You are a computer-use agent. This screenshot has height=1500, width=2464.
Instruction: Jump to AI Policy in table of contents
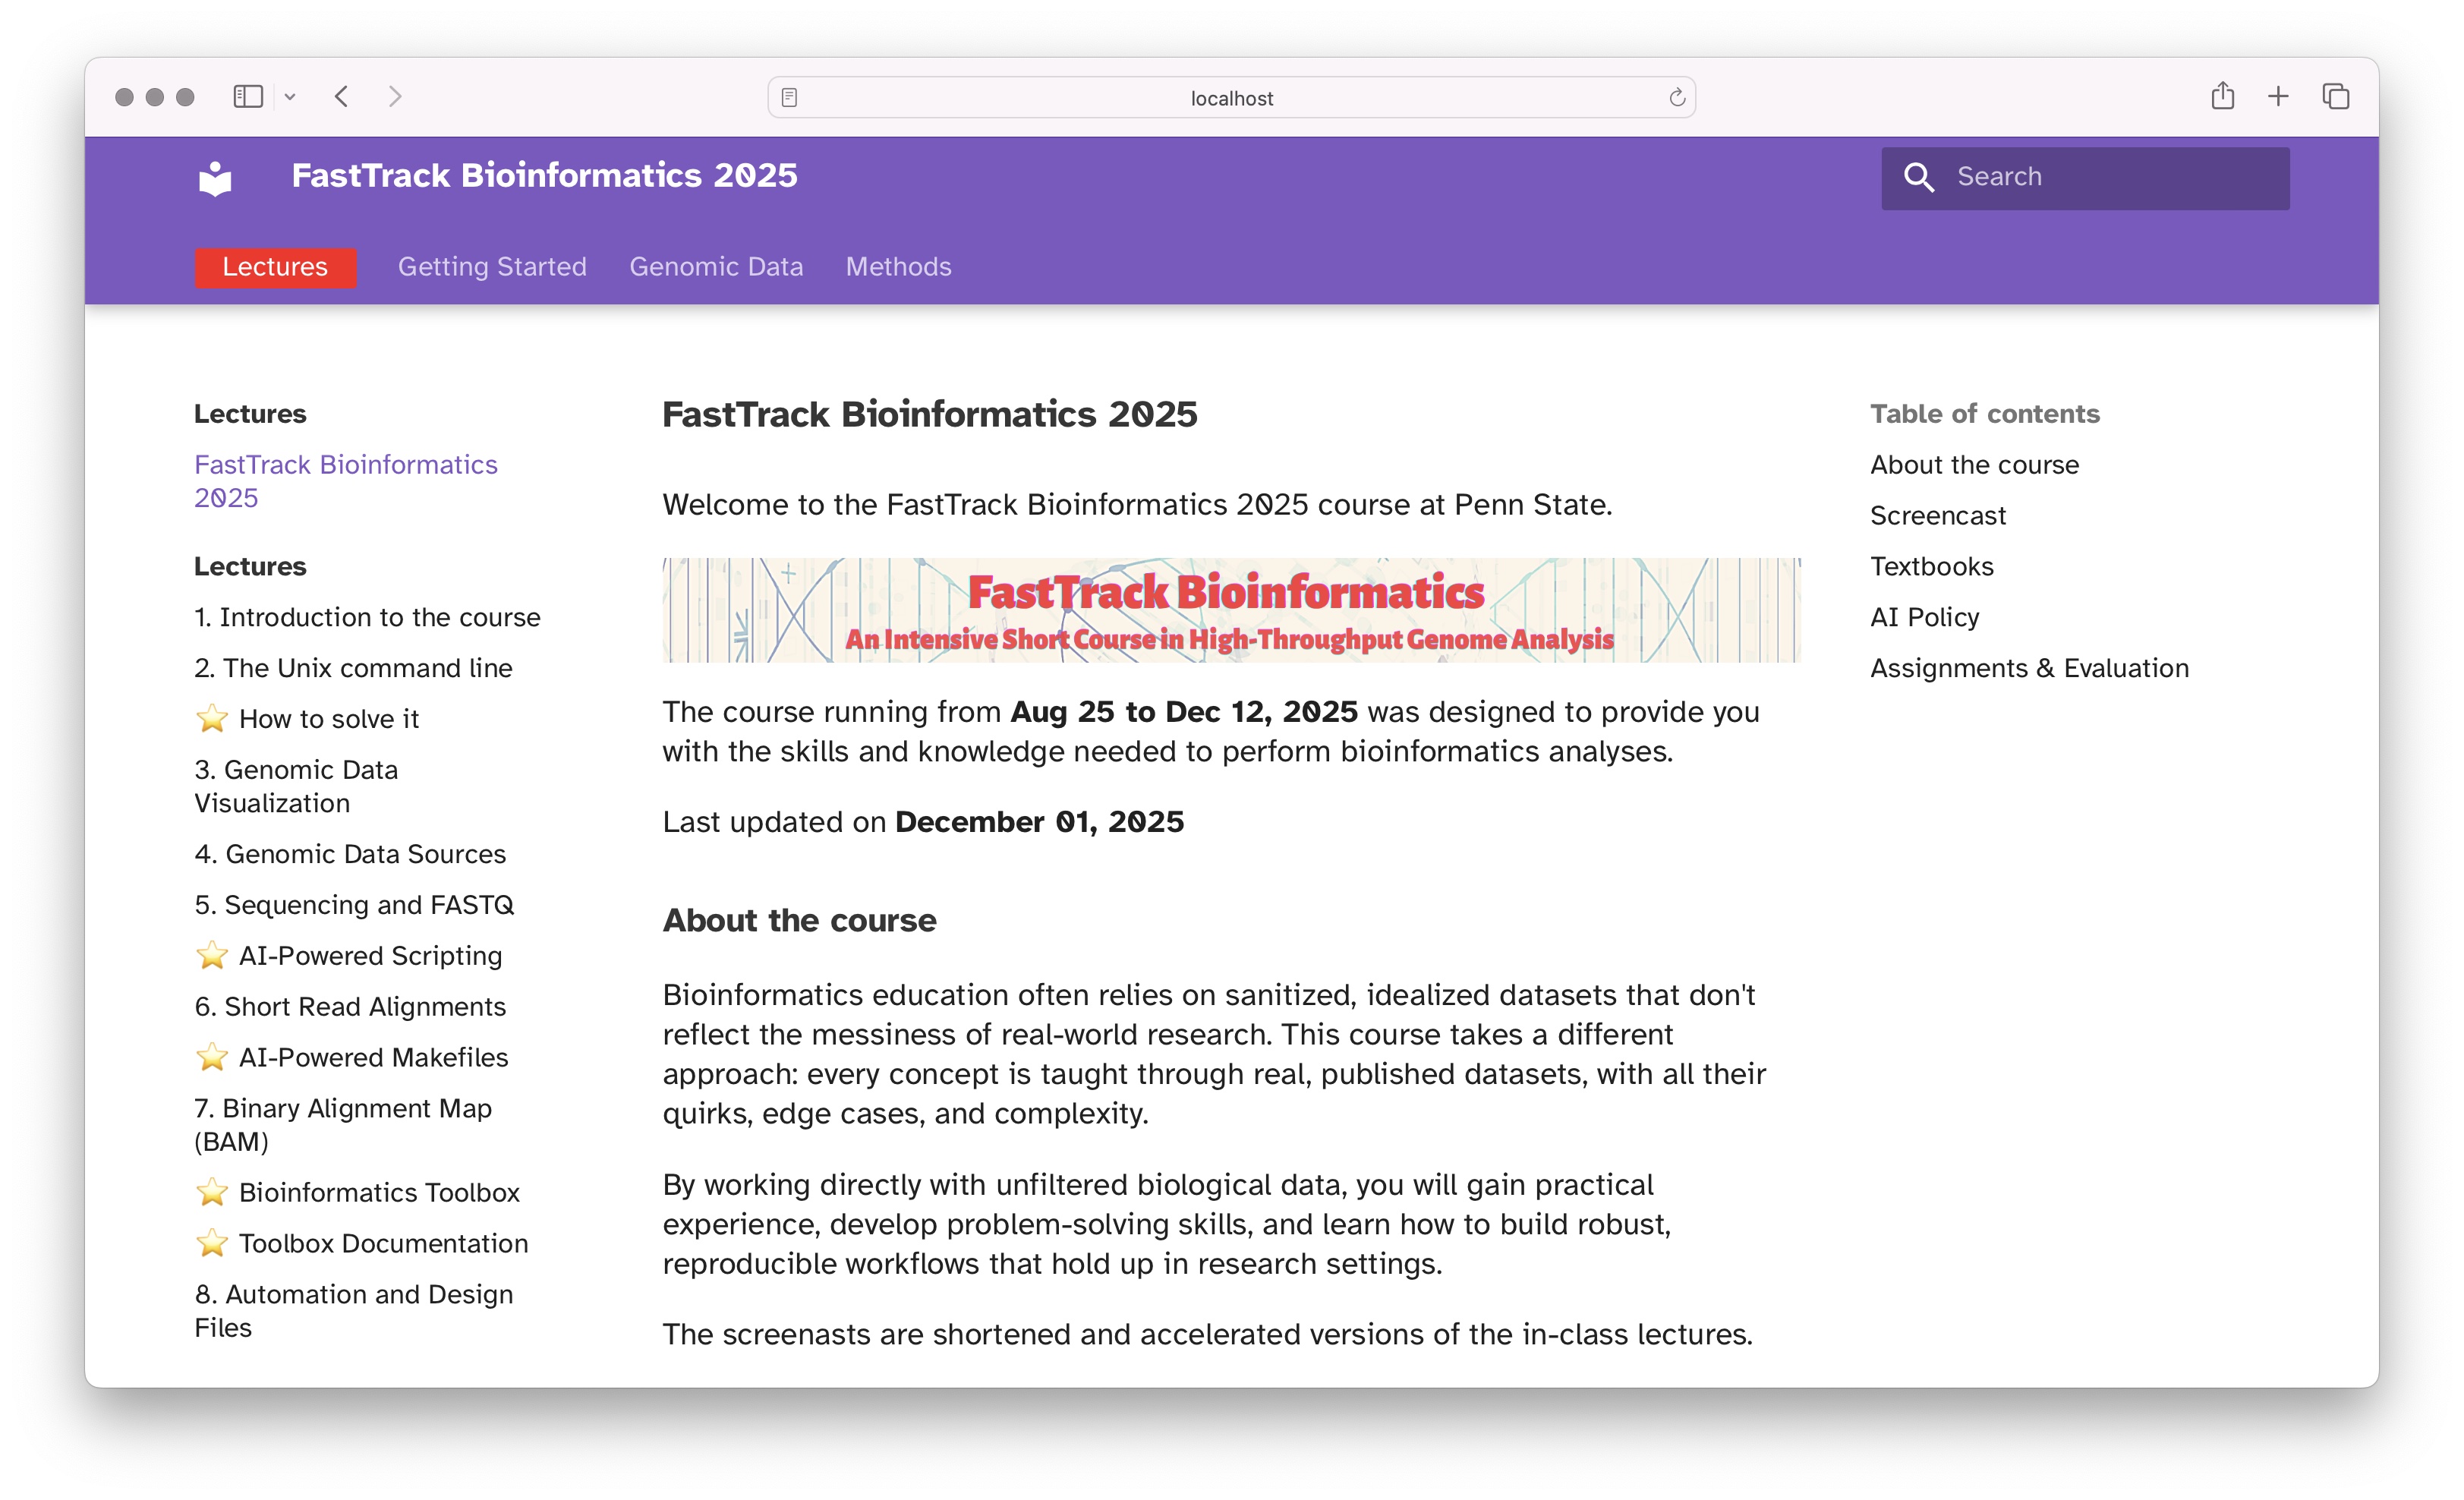1924,617
